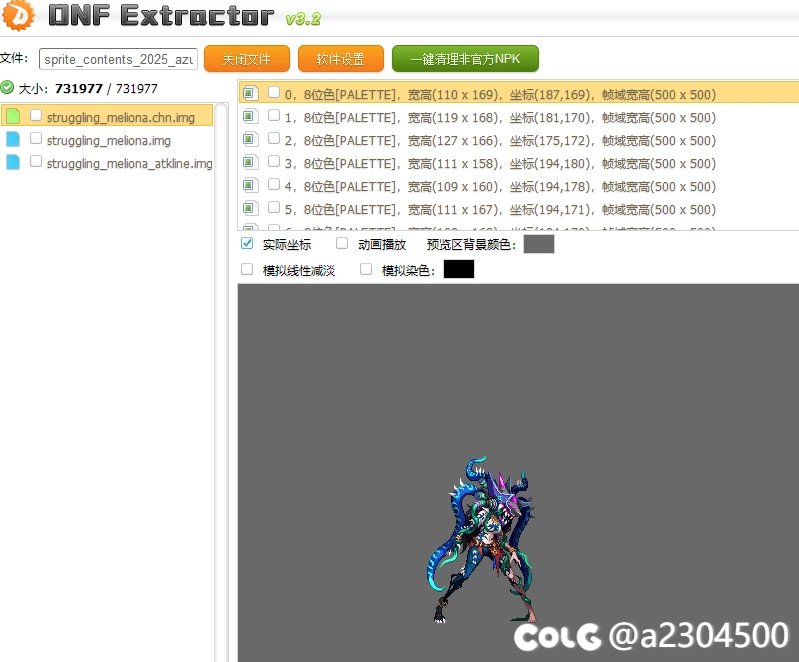Click the image icon of frame 4 row
This screenshot has width=799, height=662.
pos(250,185)
